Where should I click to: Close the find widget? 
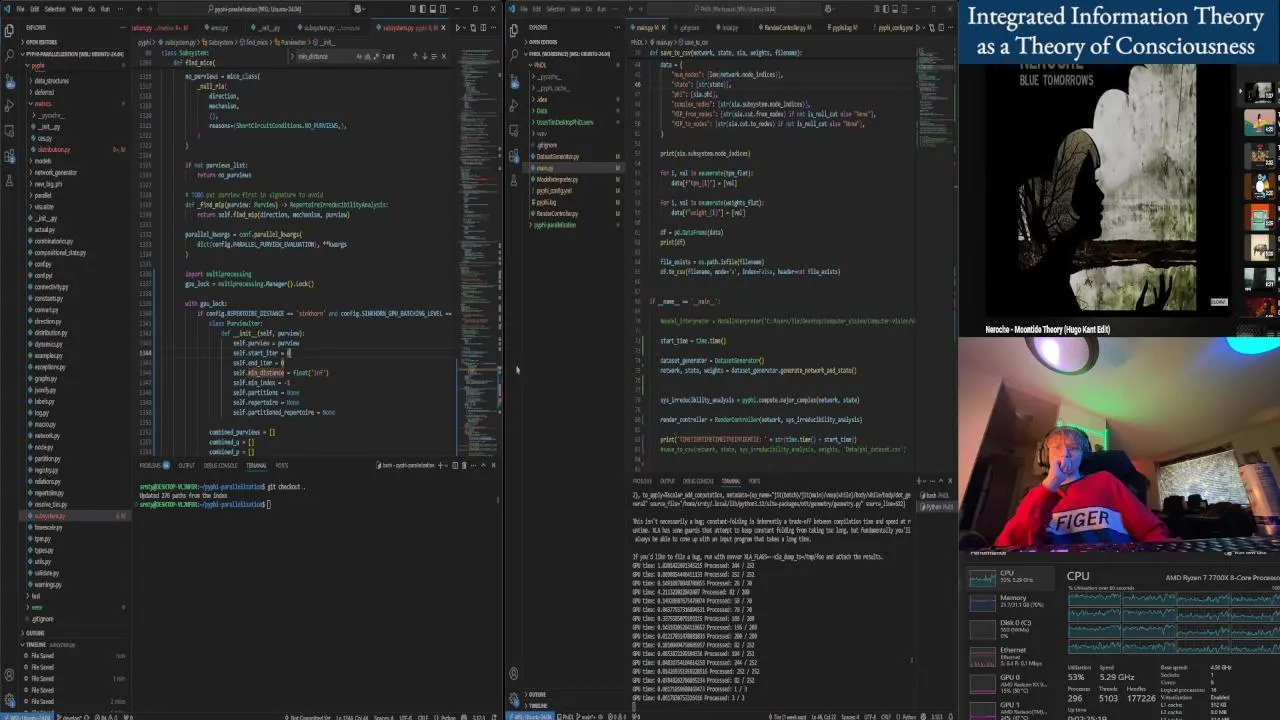[444, 56]
